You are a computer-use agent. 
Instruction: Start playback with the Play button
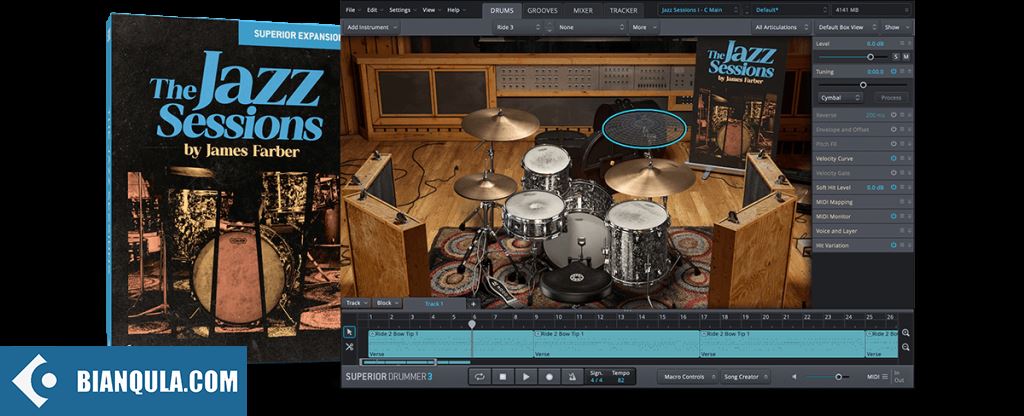point(526,377)
